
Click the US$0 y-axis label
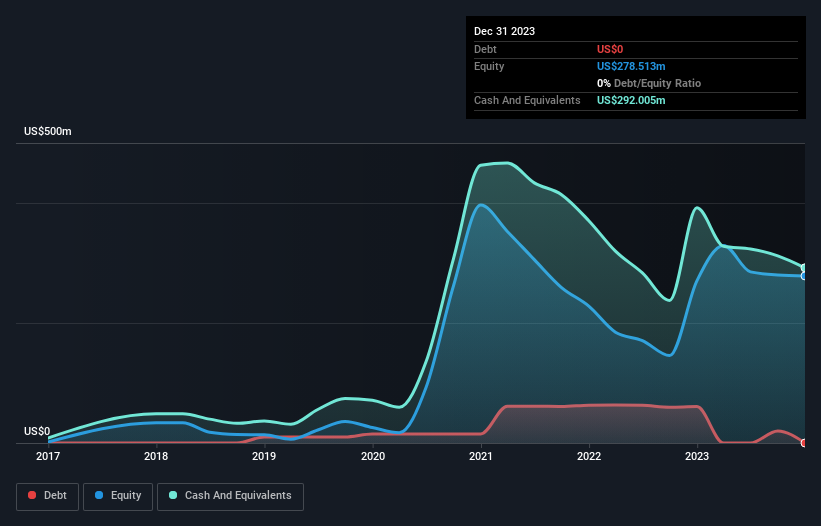pos(37,431)
